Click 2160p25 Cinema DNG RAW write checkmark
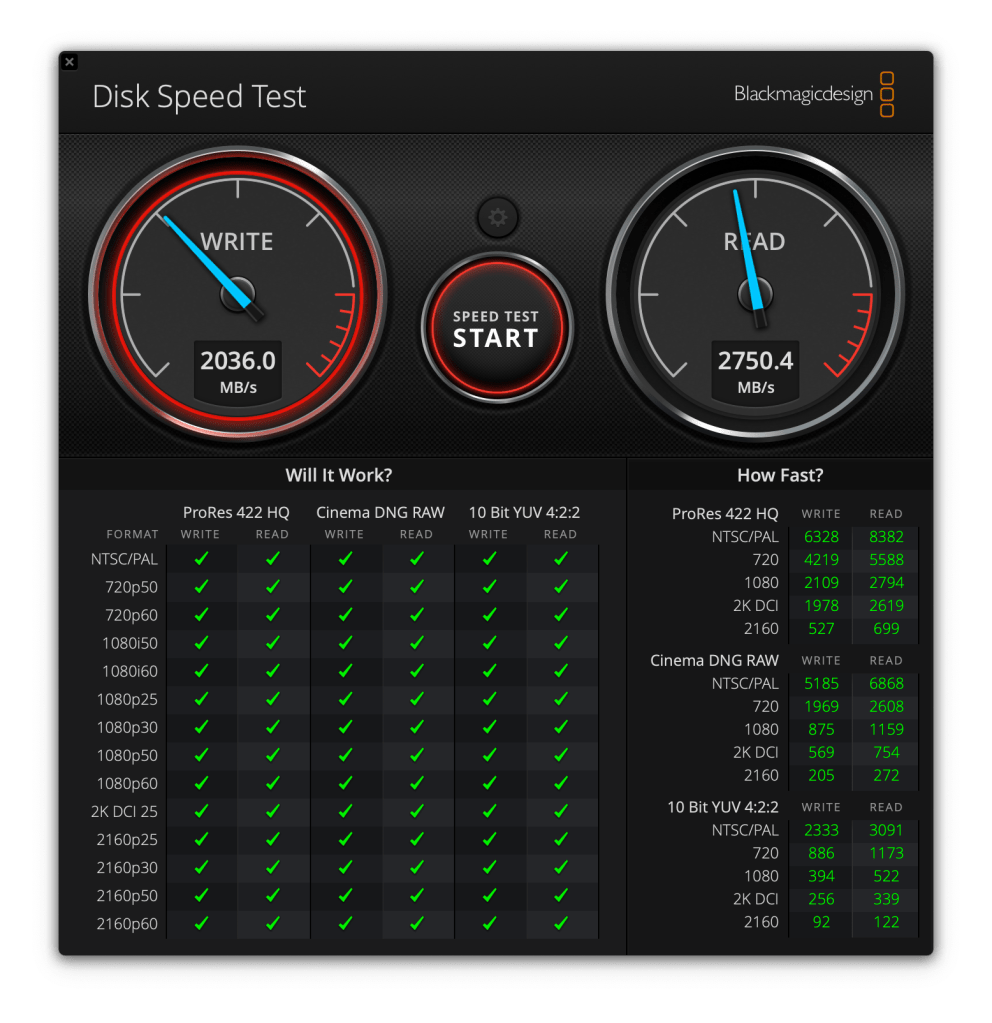Image resolution: width=992 pixels, height=1023 pixels. click(345, 839)
